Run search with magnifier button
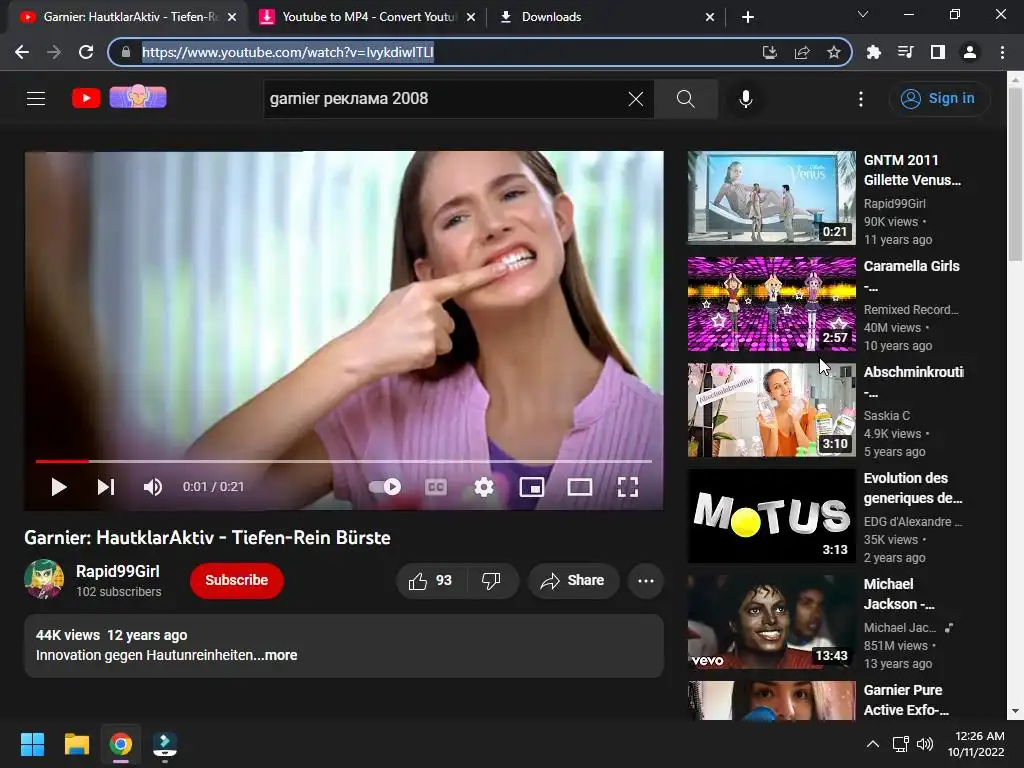 (x=686, y=99)
